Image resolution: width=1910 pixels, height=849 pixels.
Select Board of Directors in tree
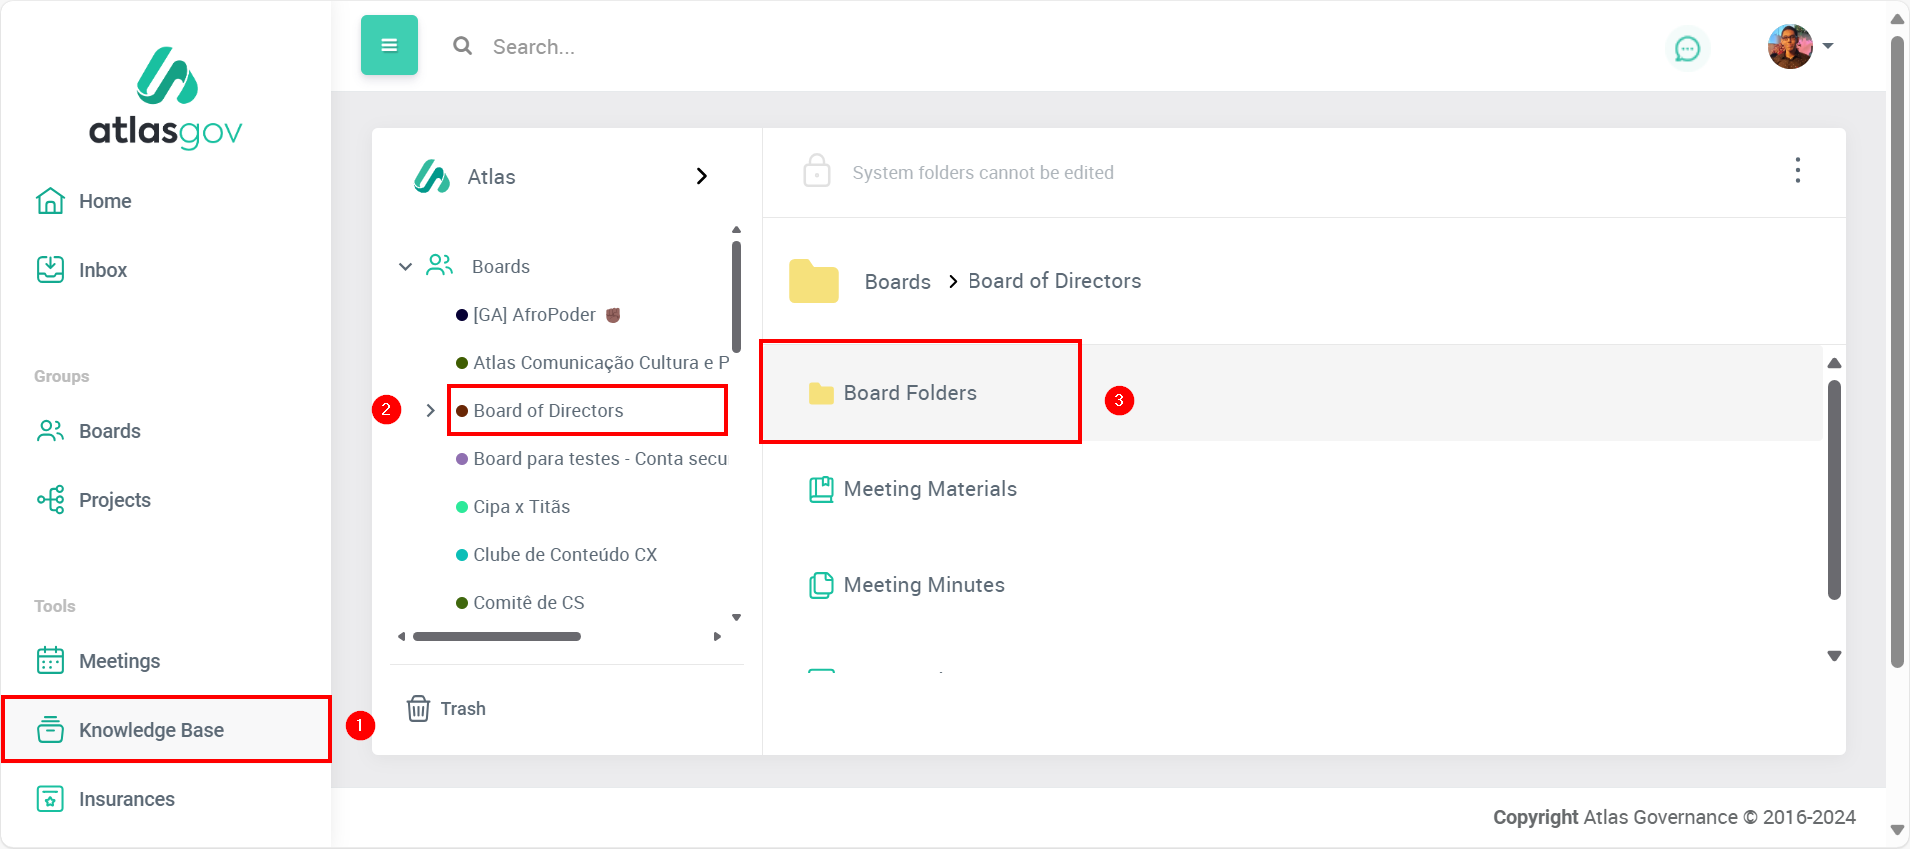[548, 411]
